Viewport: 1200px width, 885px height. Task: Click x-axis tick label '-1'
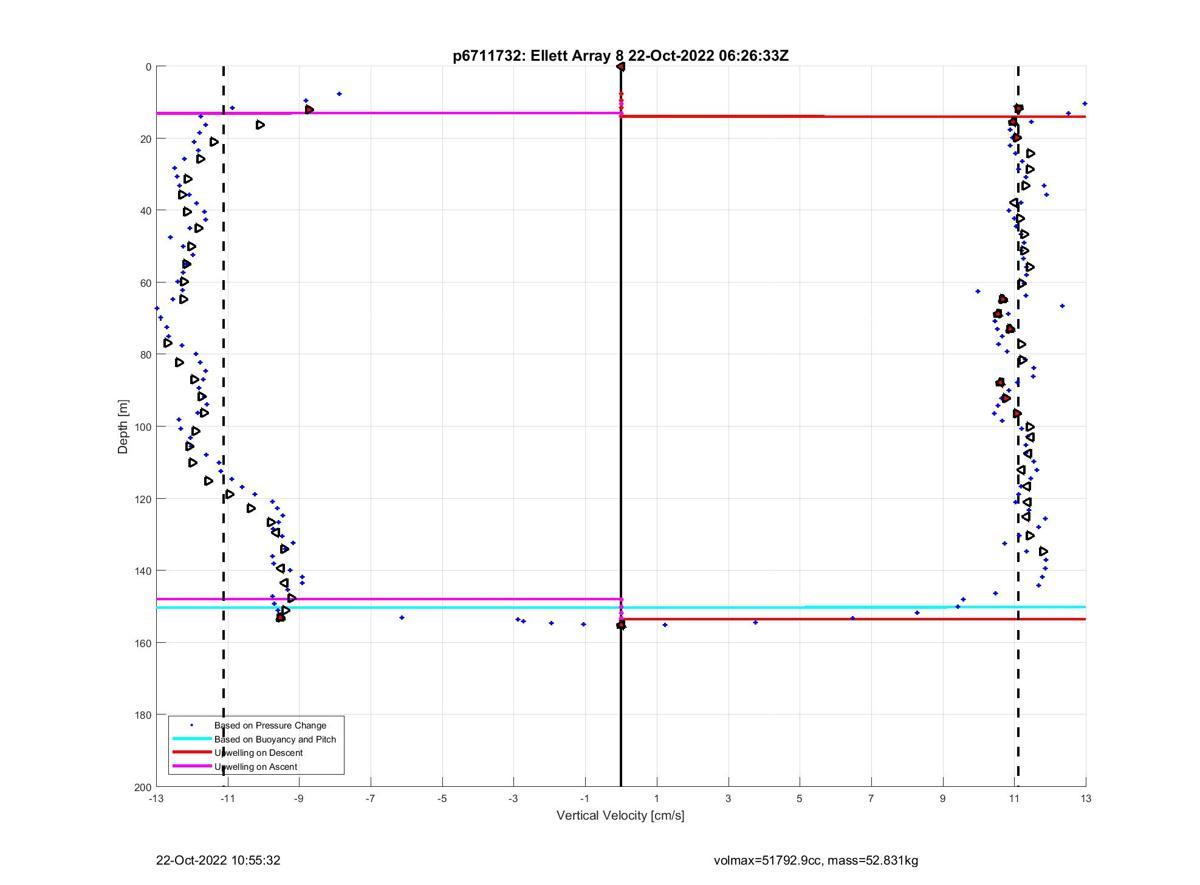[x=585, y=799]
